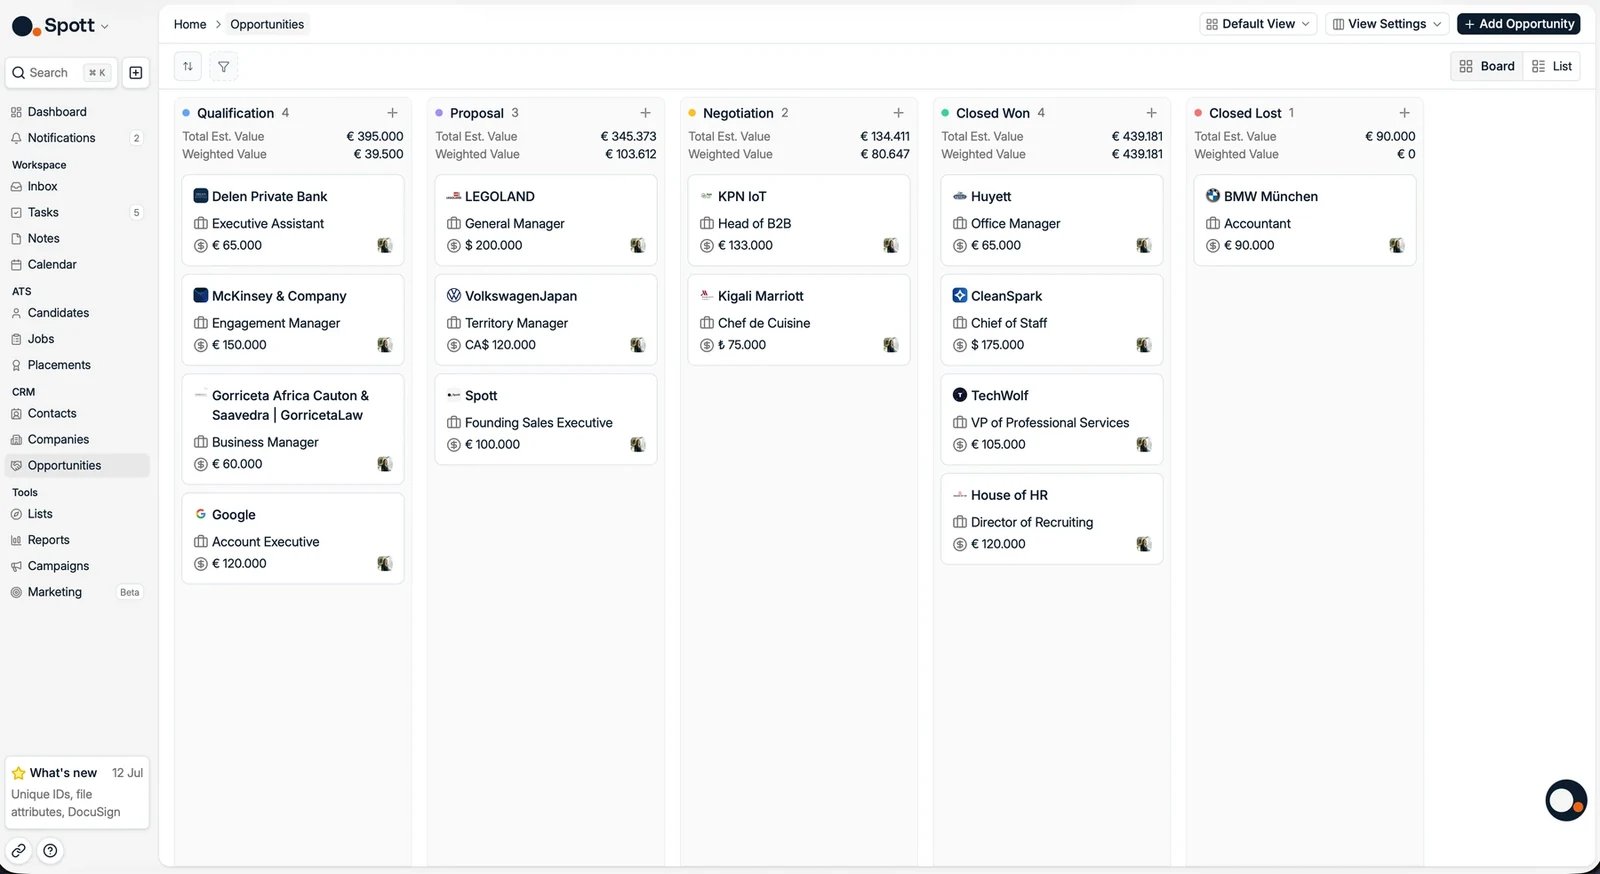The height and width of the screenshot is (874, 1600).
Task: Open the chat widget bubble
Action: point(1566,800)
